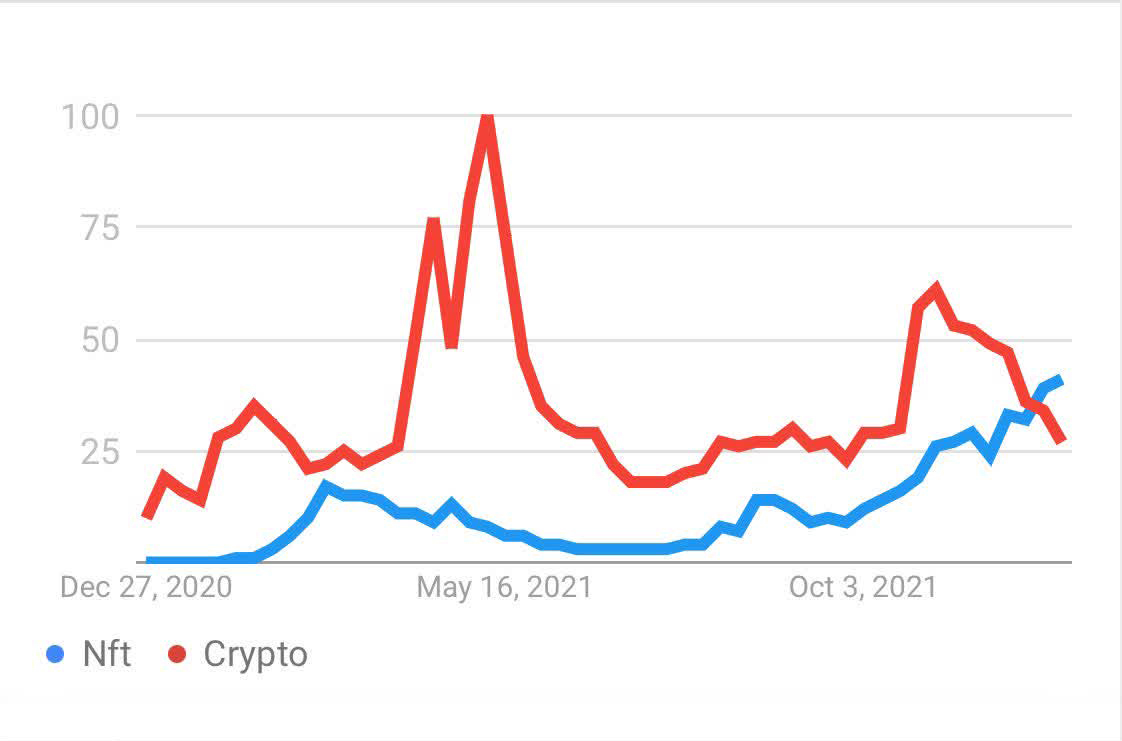1122x741 pixels.
Task: Click the 100 y-axis label
Action: [90, 117]
